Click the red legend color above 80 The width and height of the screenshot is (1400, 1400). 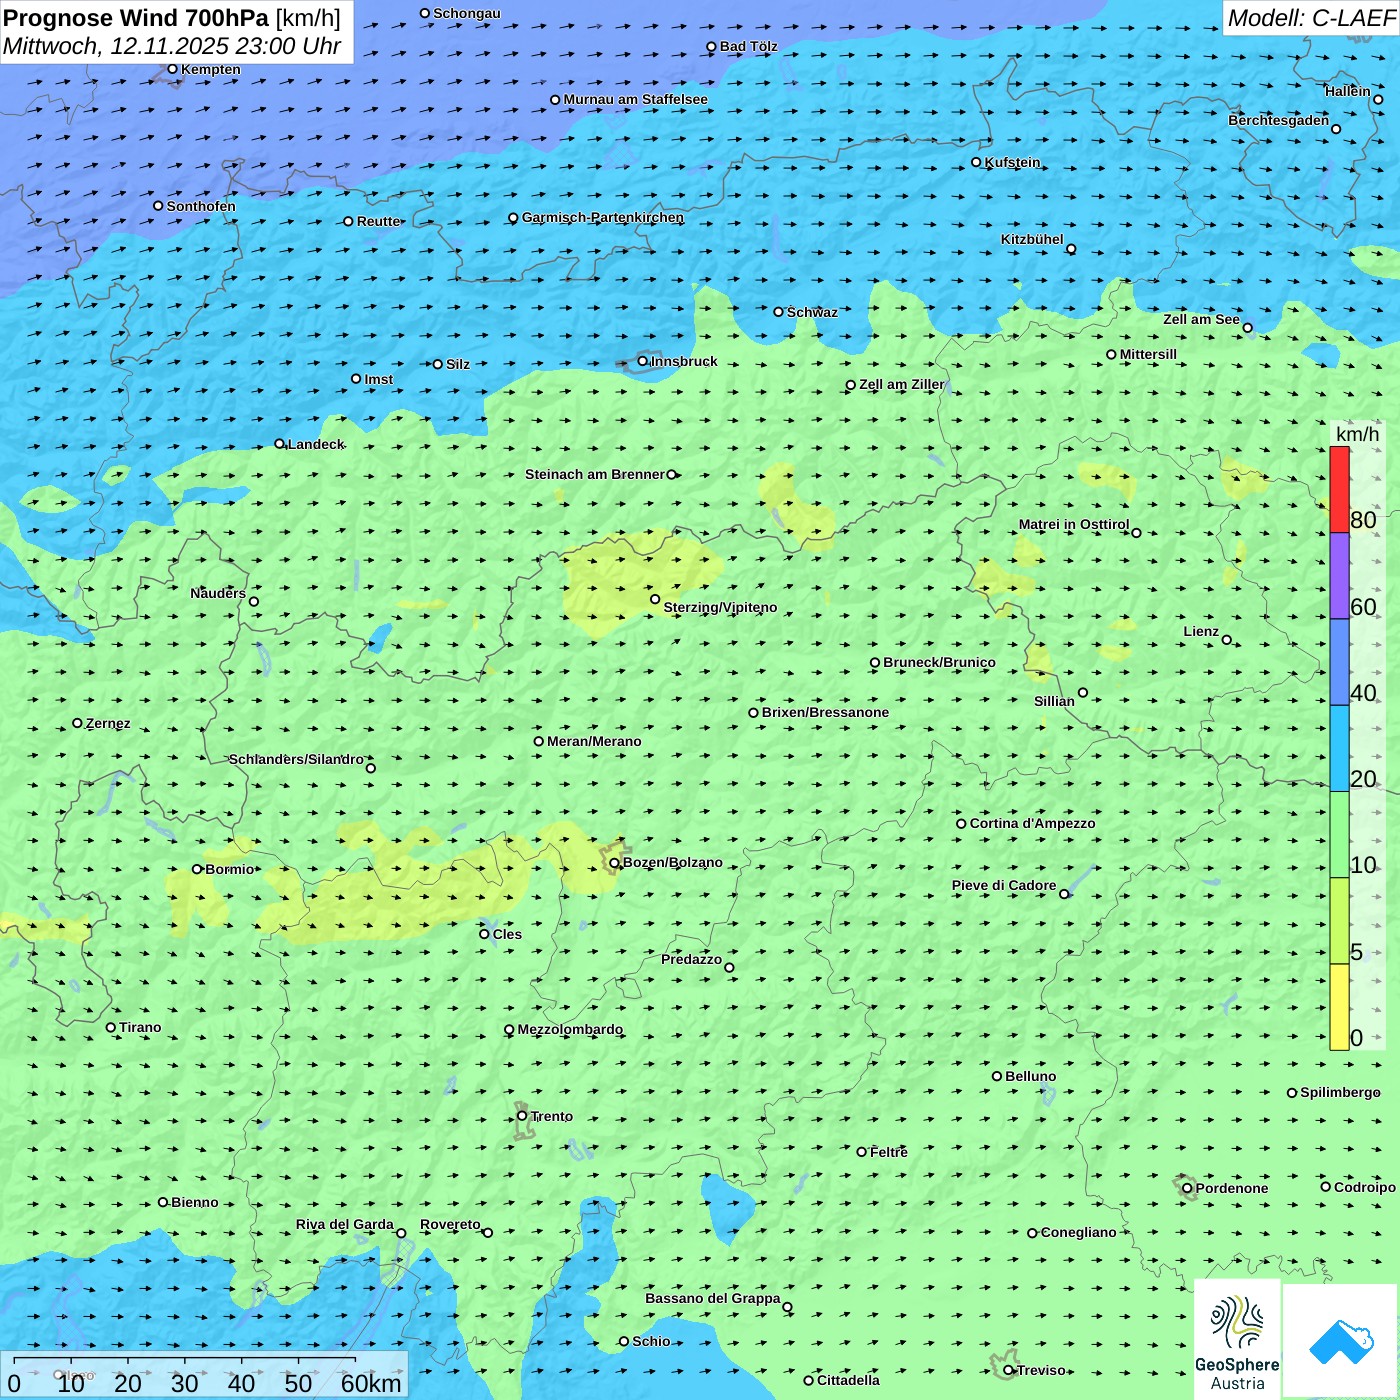pos(1339,489)
